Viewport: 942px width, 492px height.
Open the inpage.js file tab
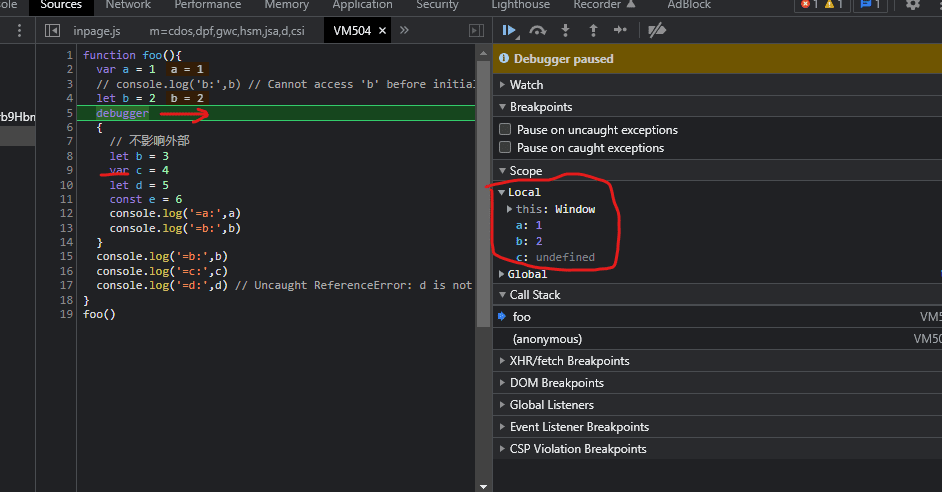[97, 31]
